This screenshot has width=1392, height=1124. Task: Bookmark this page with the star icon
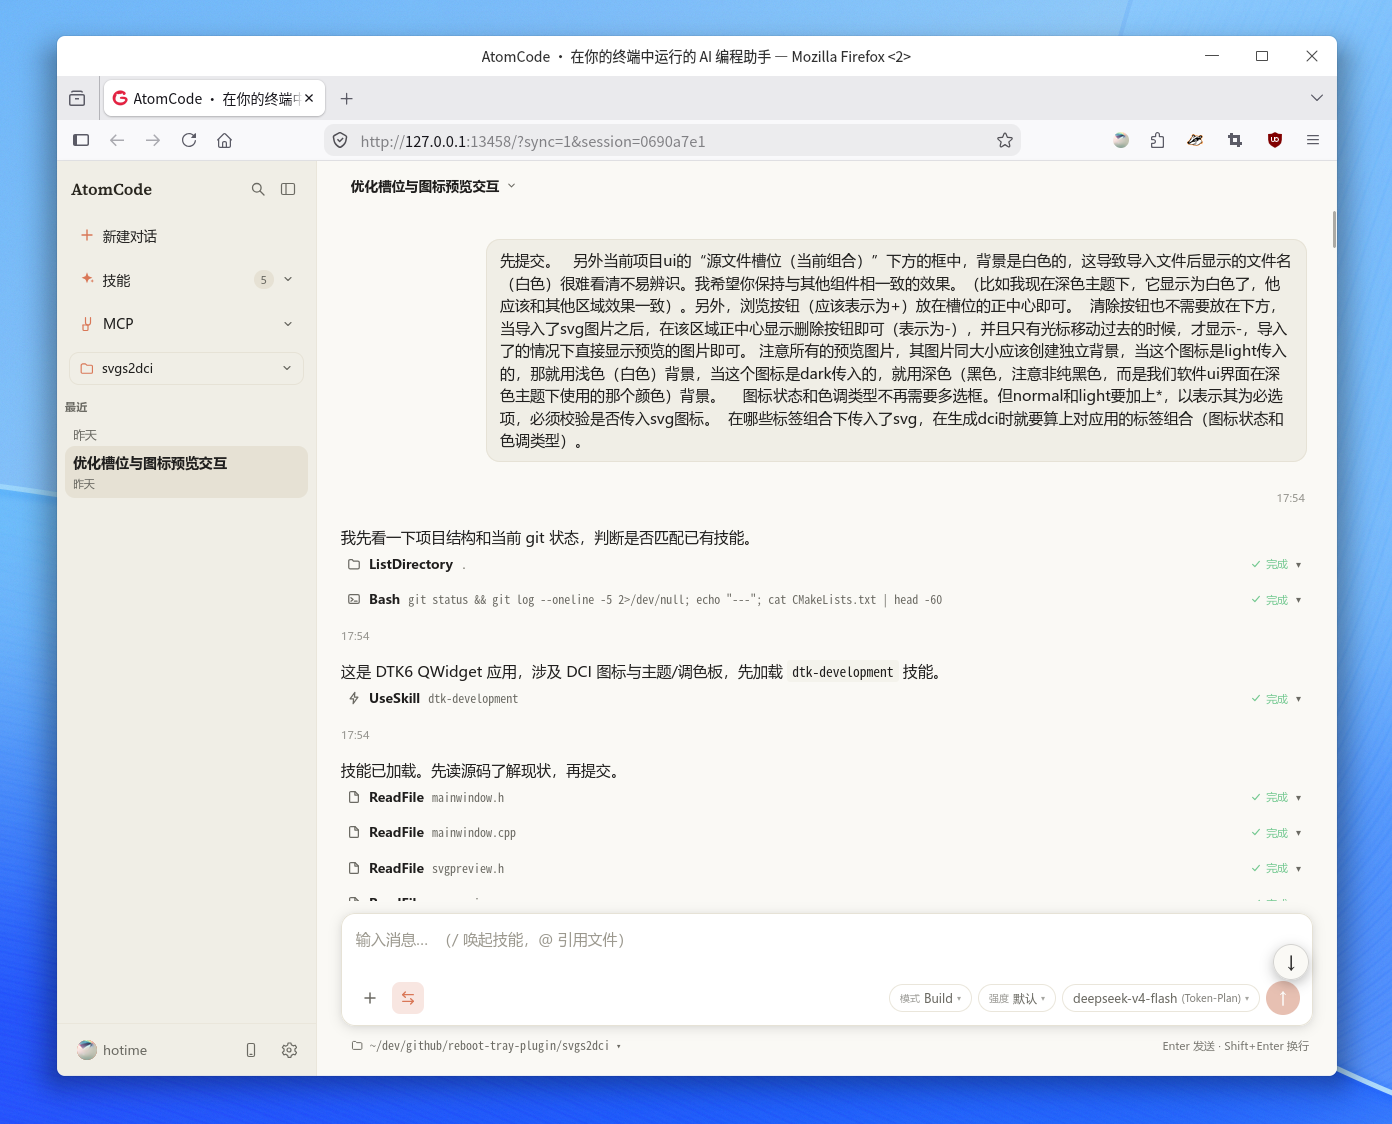1005,140
